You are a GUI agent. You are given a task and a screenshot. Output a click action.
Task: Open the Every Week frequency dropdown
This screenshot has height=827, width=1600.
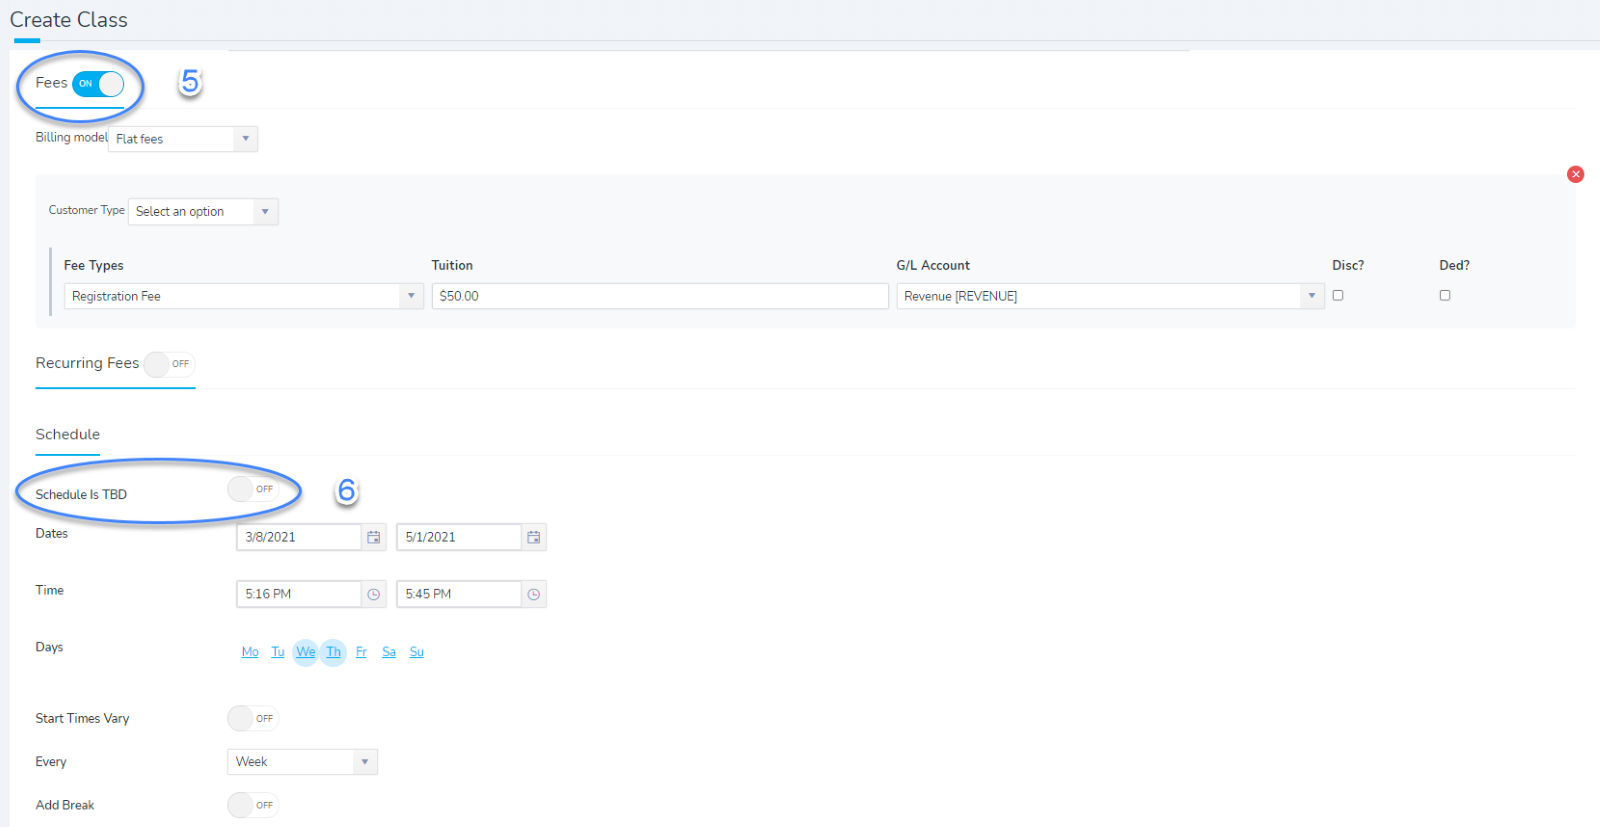click(302, 762)
